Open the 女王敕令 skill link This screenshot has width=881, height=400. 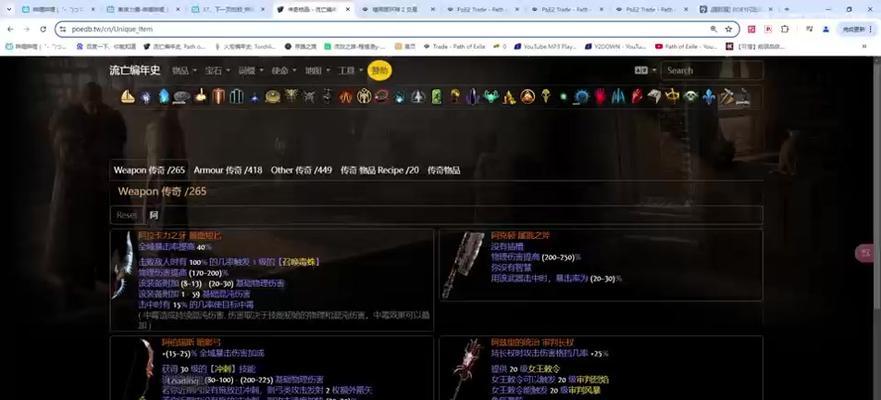(x=544, y=369)
